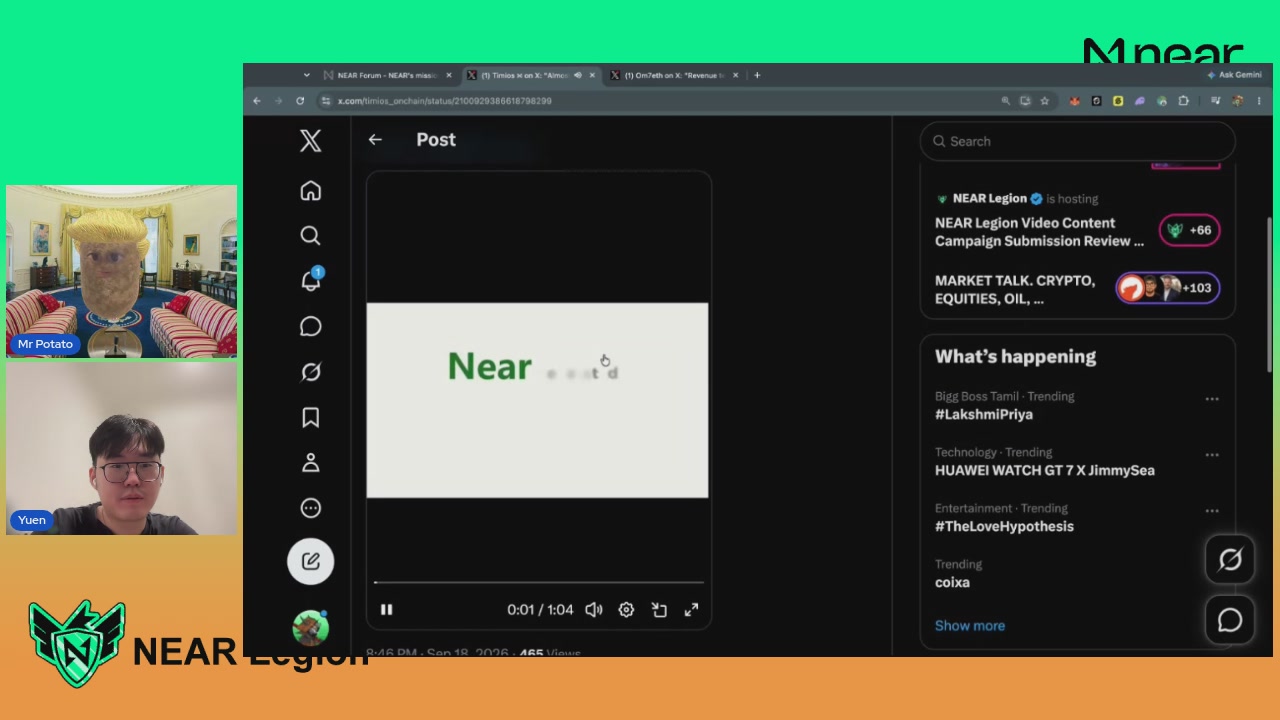This screenshot has width=1280, height=720.
Task: Click the browser forward arrow
Action: [x=278, y=101]
